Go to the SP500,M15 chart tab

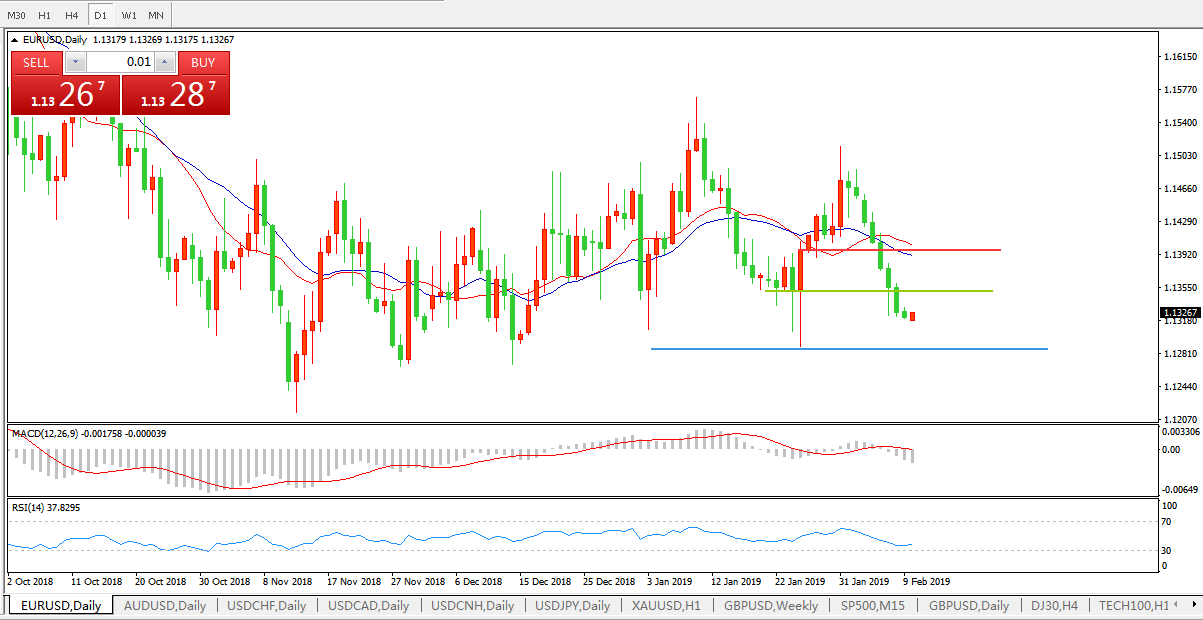point(871,605)
